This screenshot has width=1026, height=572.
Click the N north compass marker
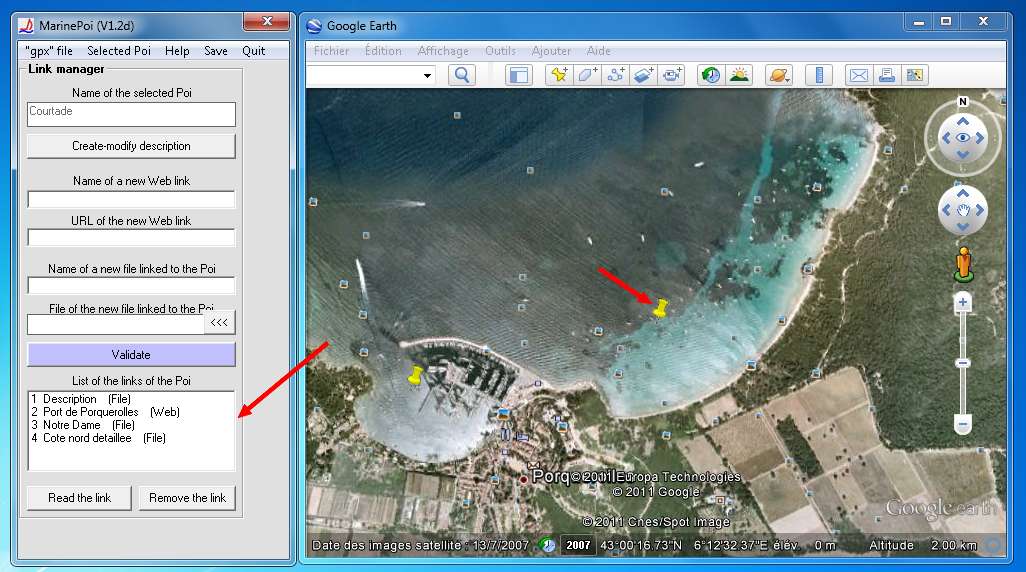pyautogui.click(x=963, y=101)
